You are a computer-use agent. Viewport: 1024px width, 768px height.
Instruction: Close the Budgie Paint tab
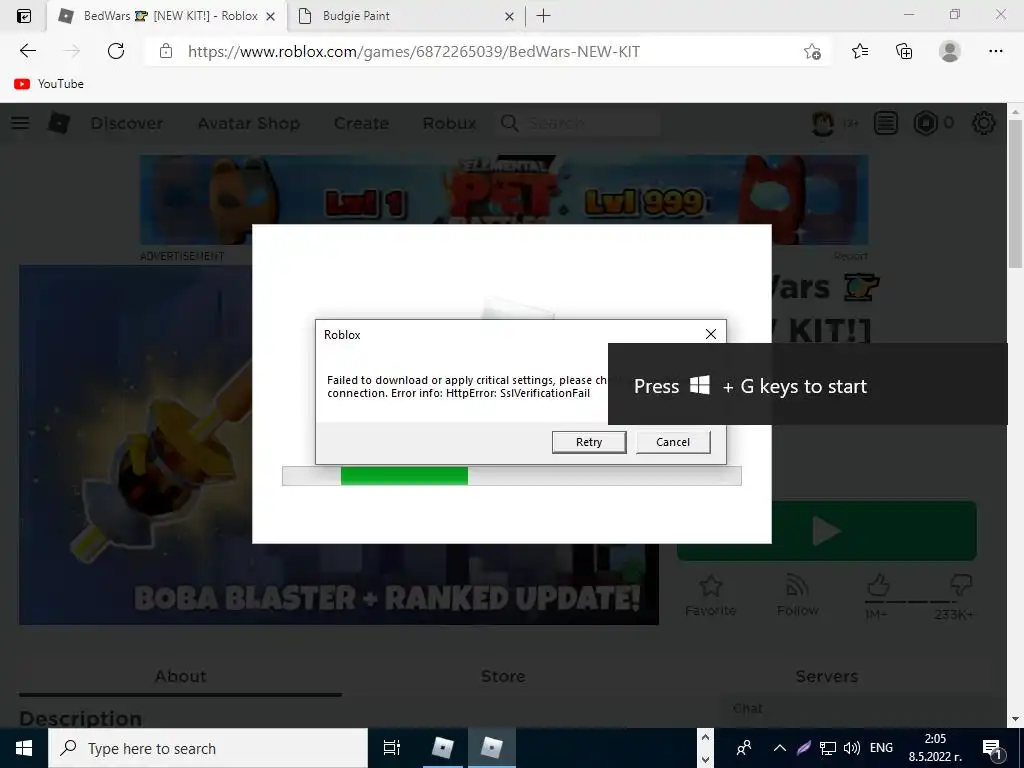click(x=509, y=16)
